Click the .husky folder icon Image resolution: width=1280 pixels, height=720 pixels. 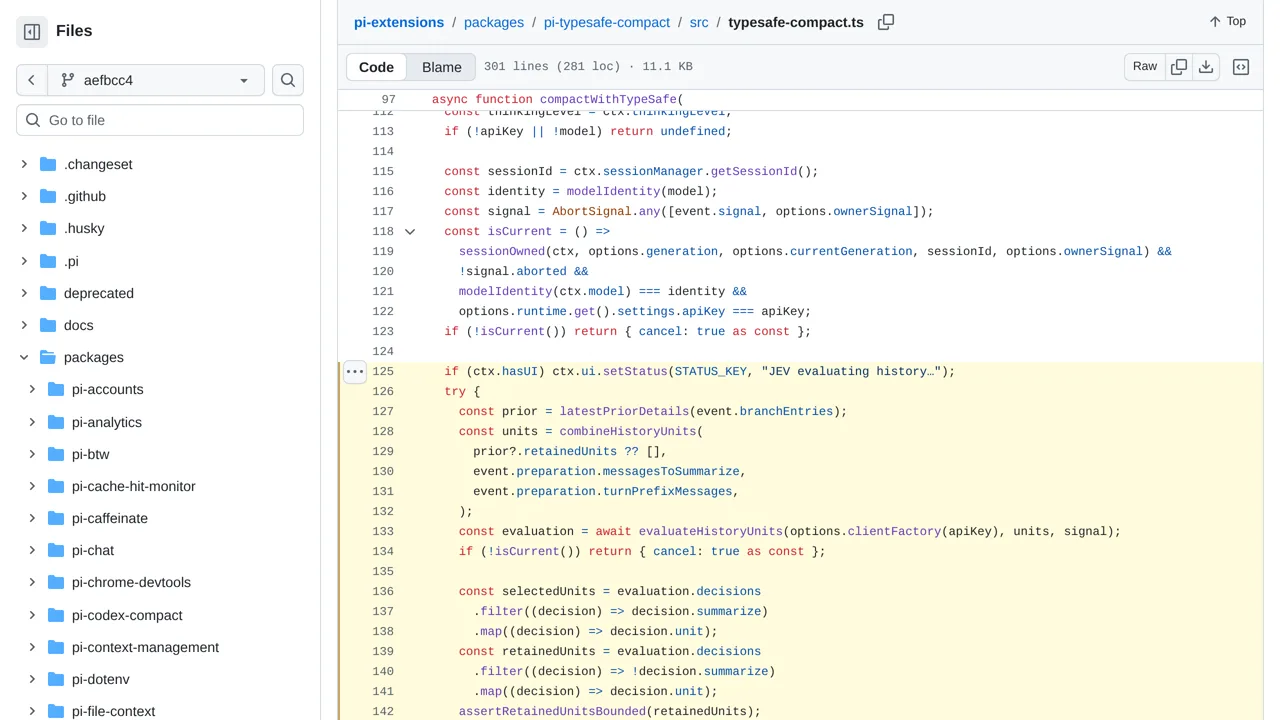48,228
